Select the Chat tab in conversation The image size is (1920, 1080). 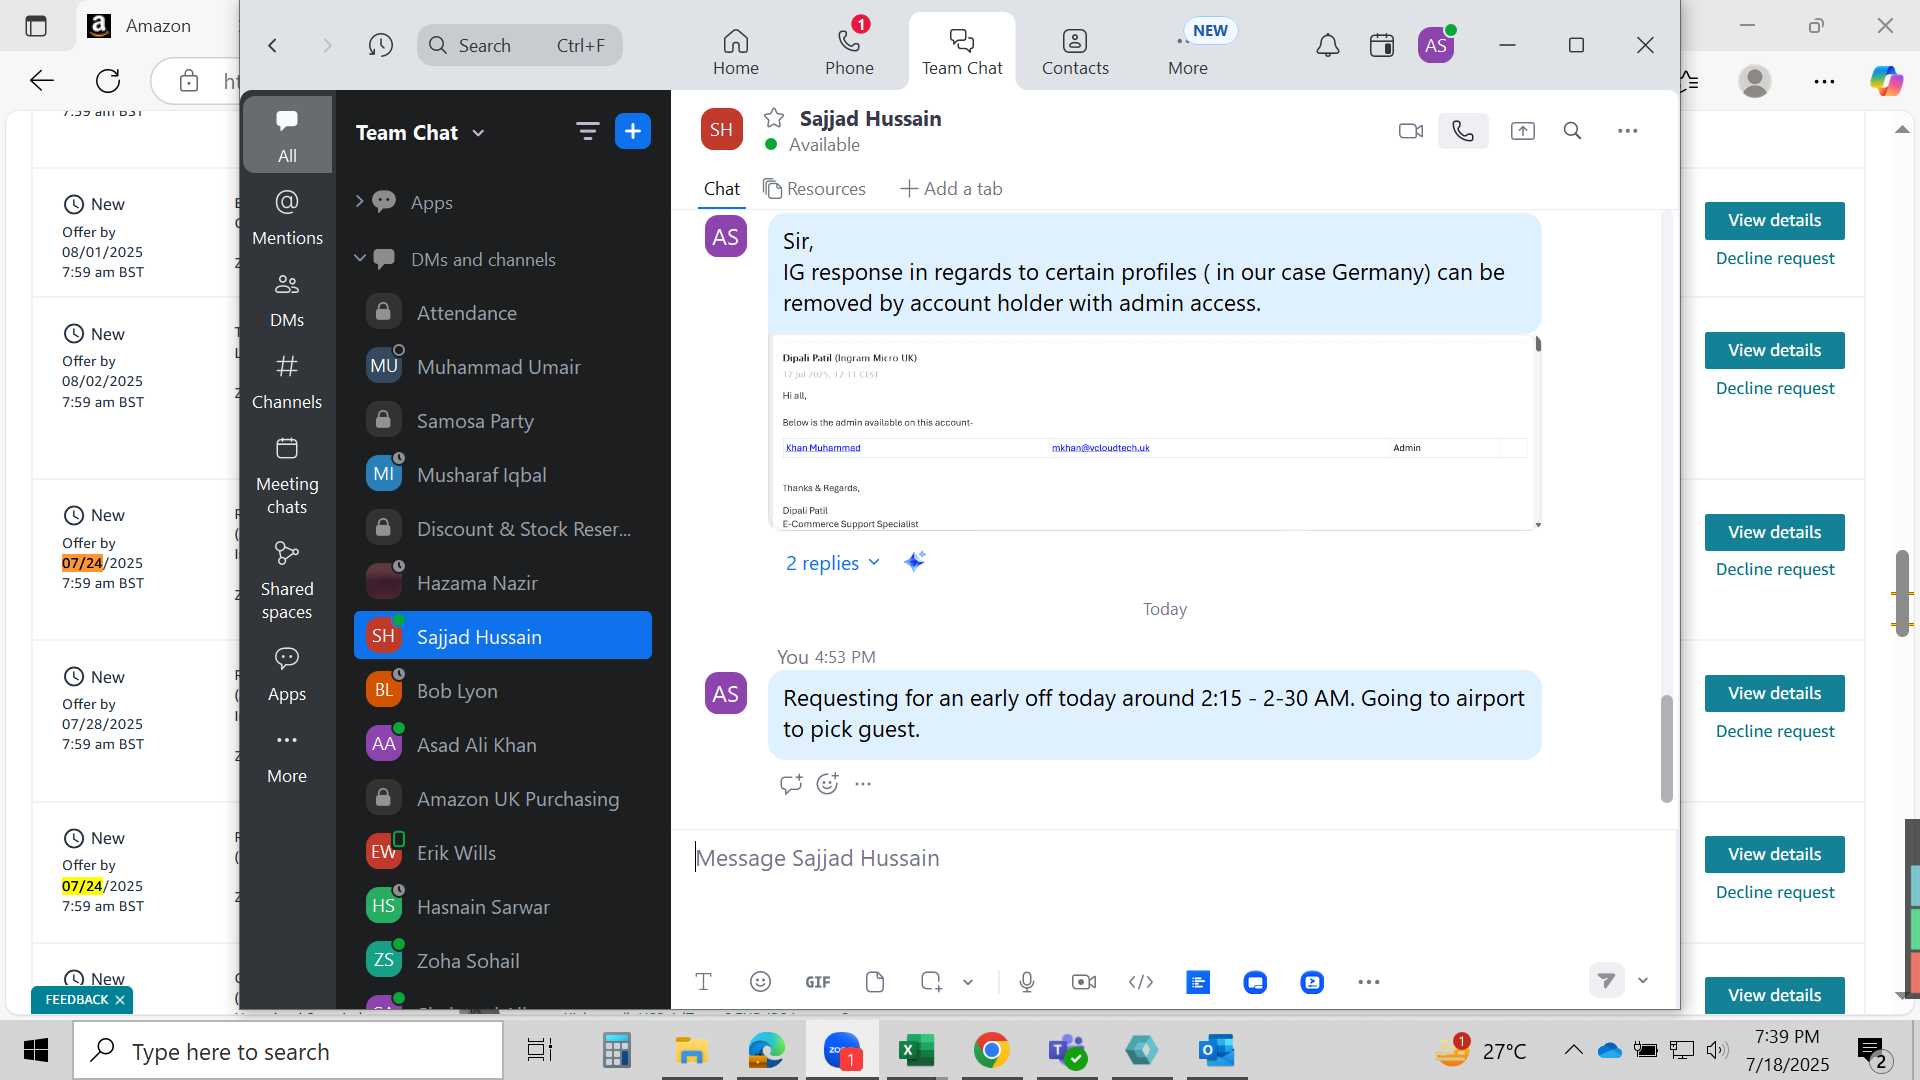(722, 189)
